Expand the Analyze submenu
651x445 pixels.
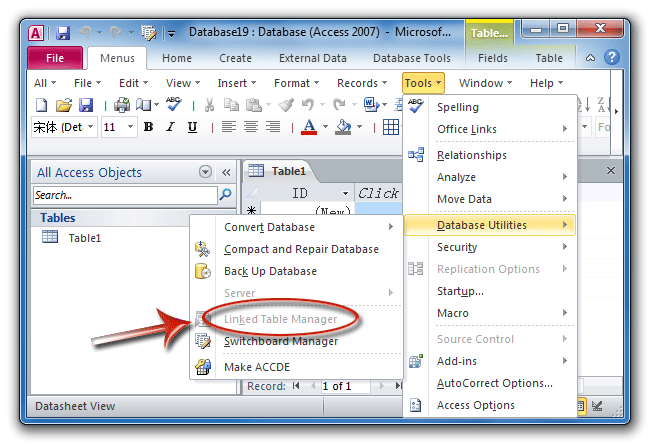pos(490,177)
